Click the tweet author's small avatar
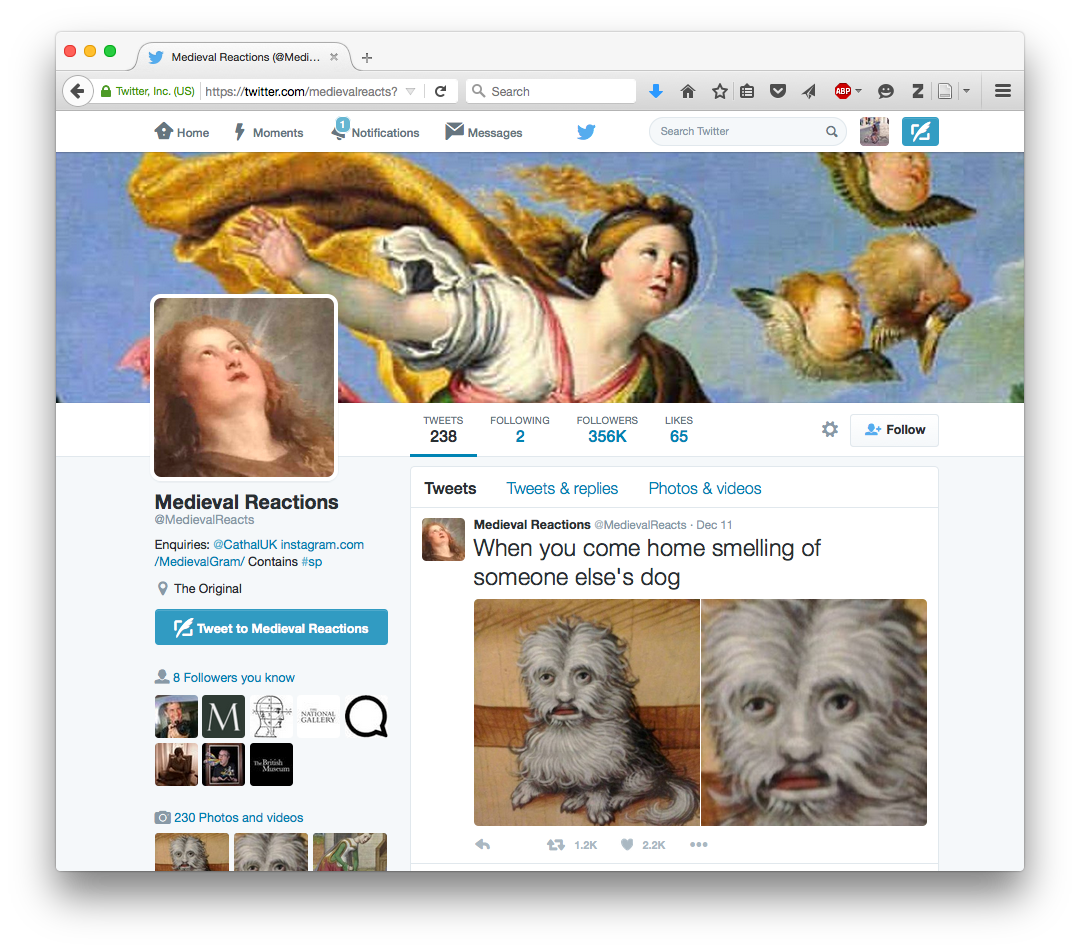Viewport: 1080px width, 951px height. coord(444,539)
